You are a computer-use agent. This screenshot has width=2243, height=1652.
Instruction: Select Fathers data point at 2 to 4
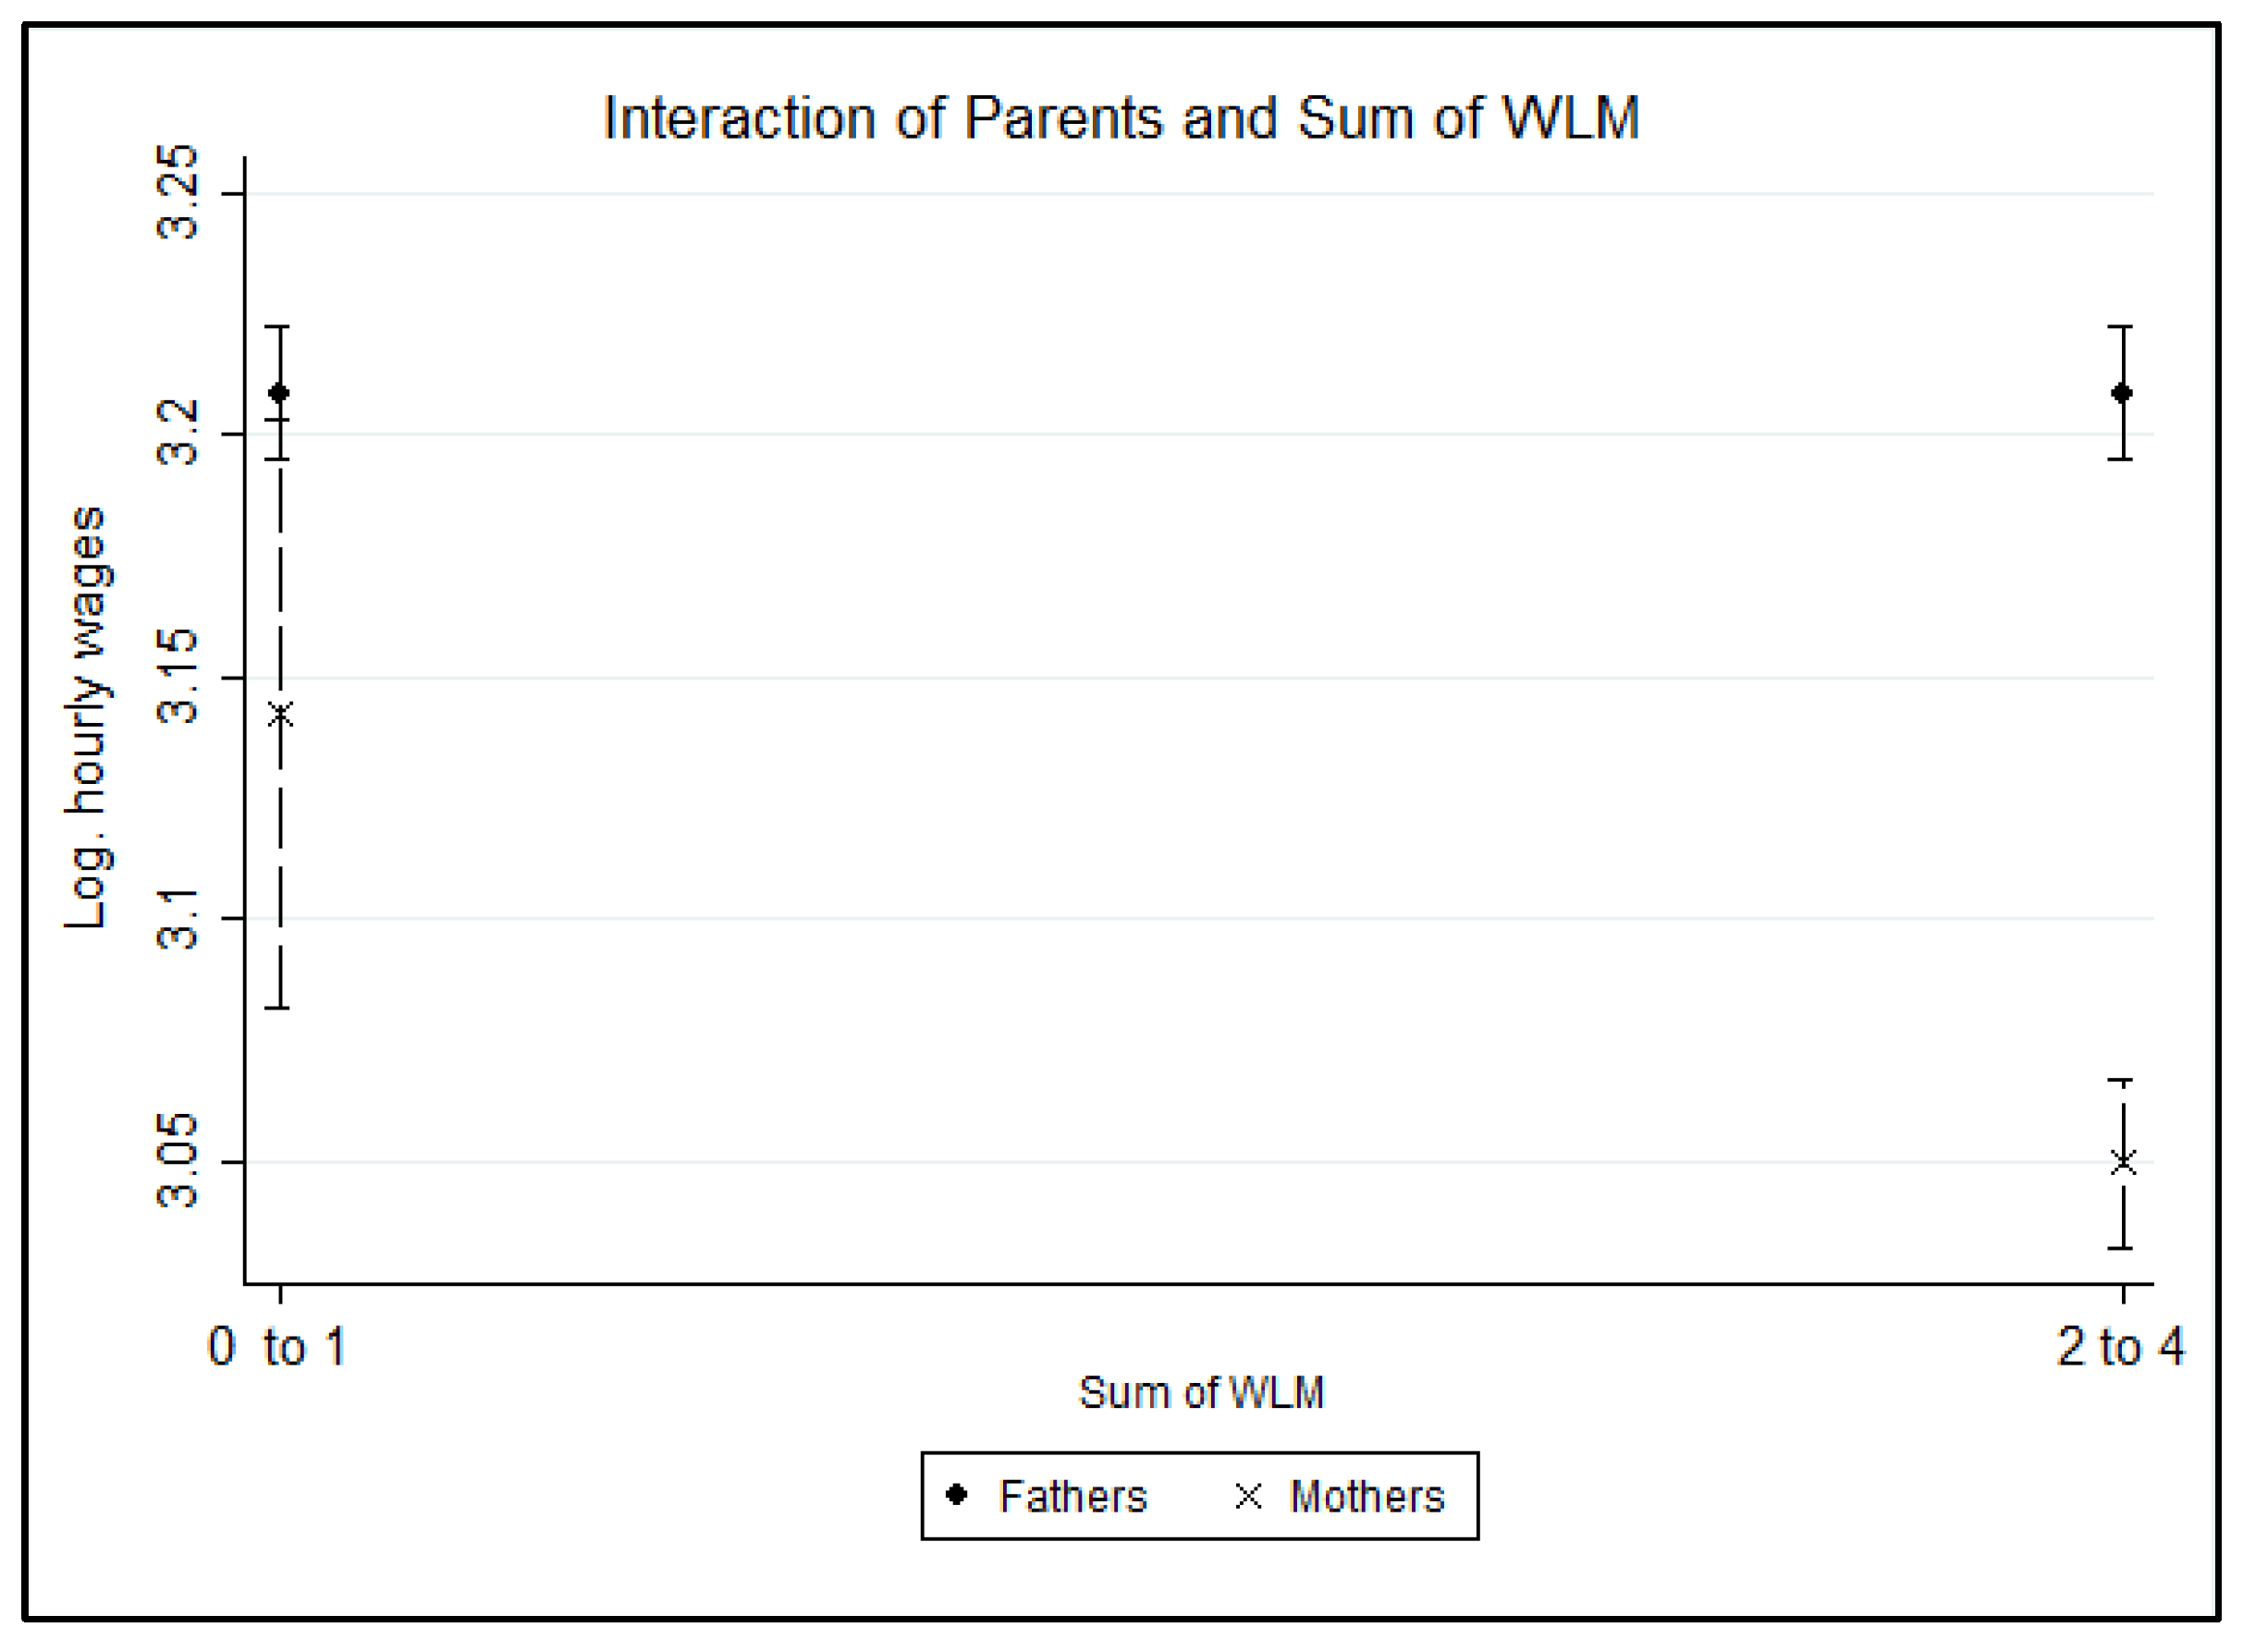click(x=2122, y=393)
